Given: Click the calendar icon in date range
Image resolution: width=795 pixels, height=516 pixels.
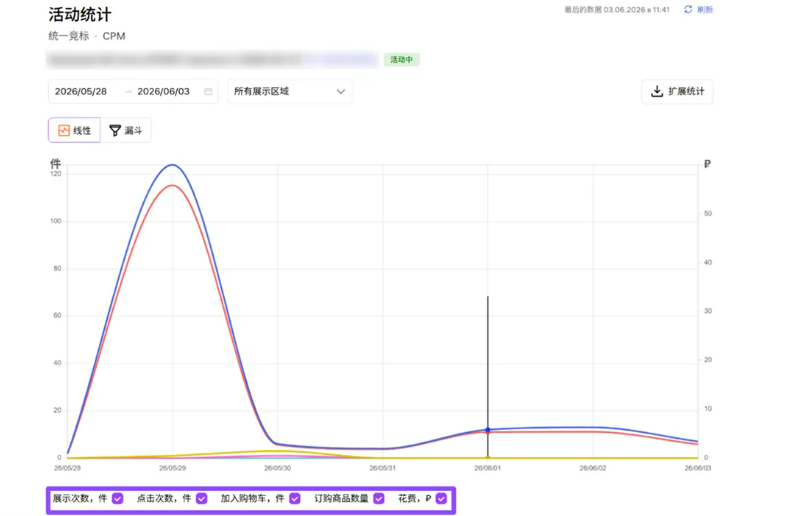Looking at the screenshot, I should [x=208, y=91].
